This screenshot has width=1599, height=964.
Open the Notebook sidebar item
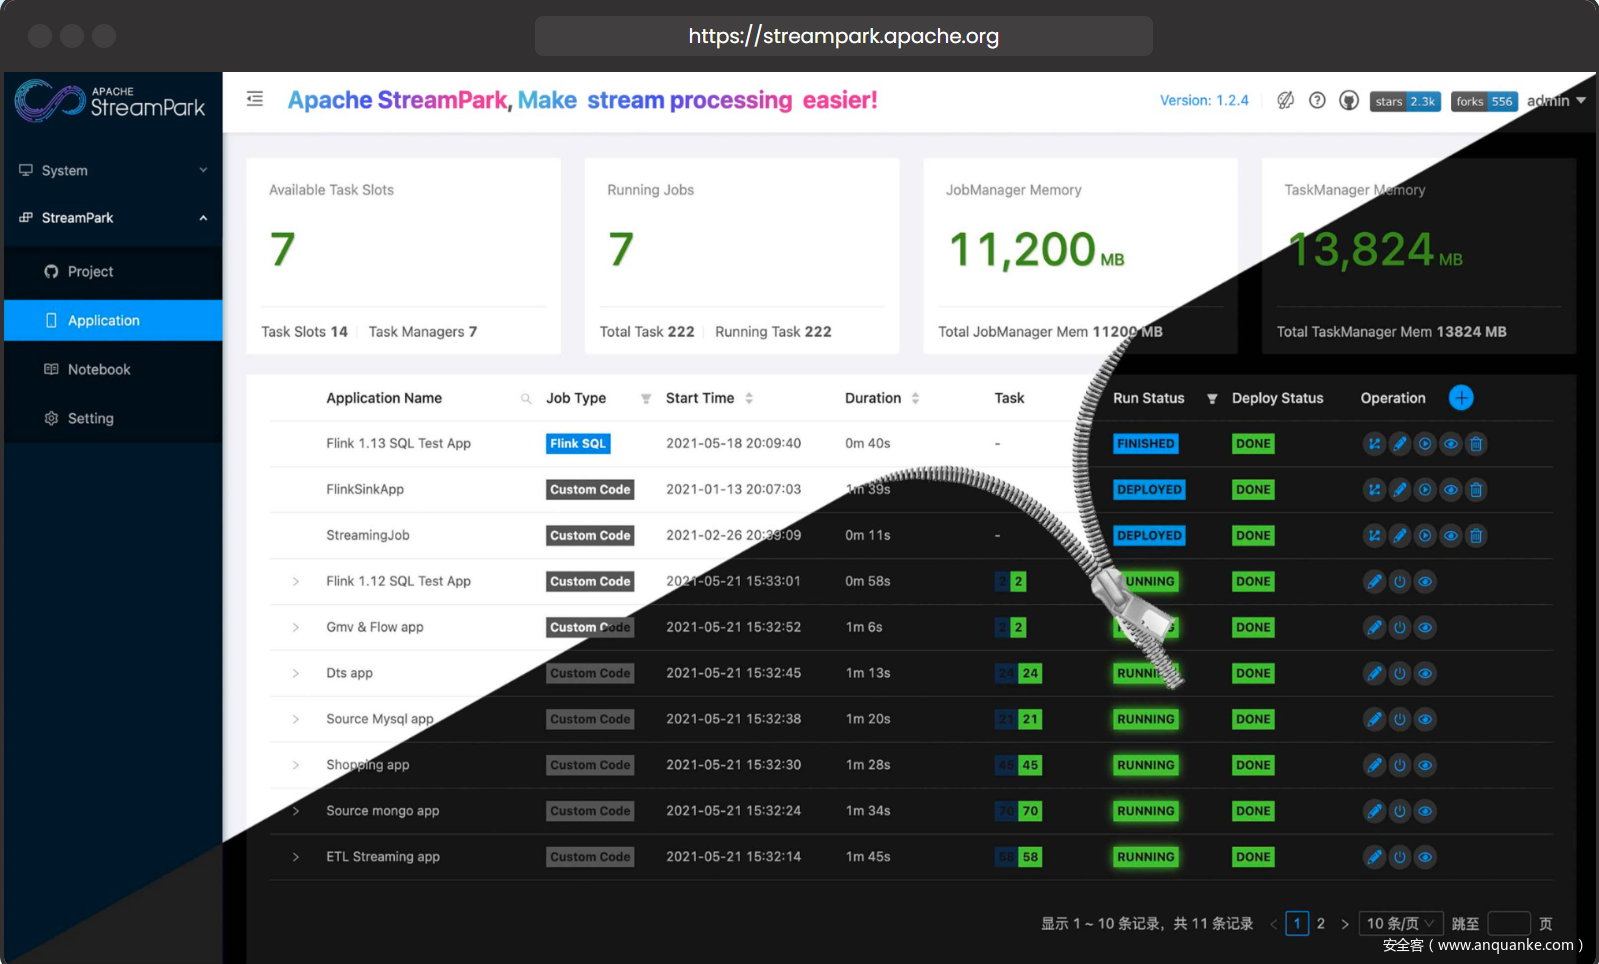[x=99, y=370]
